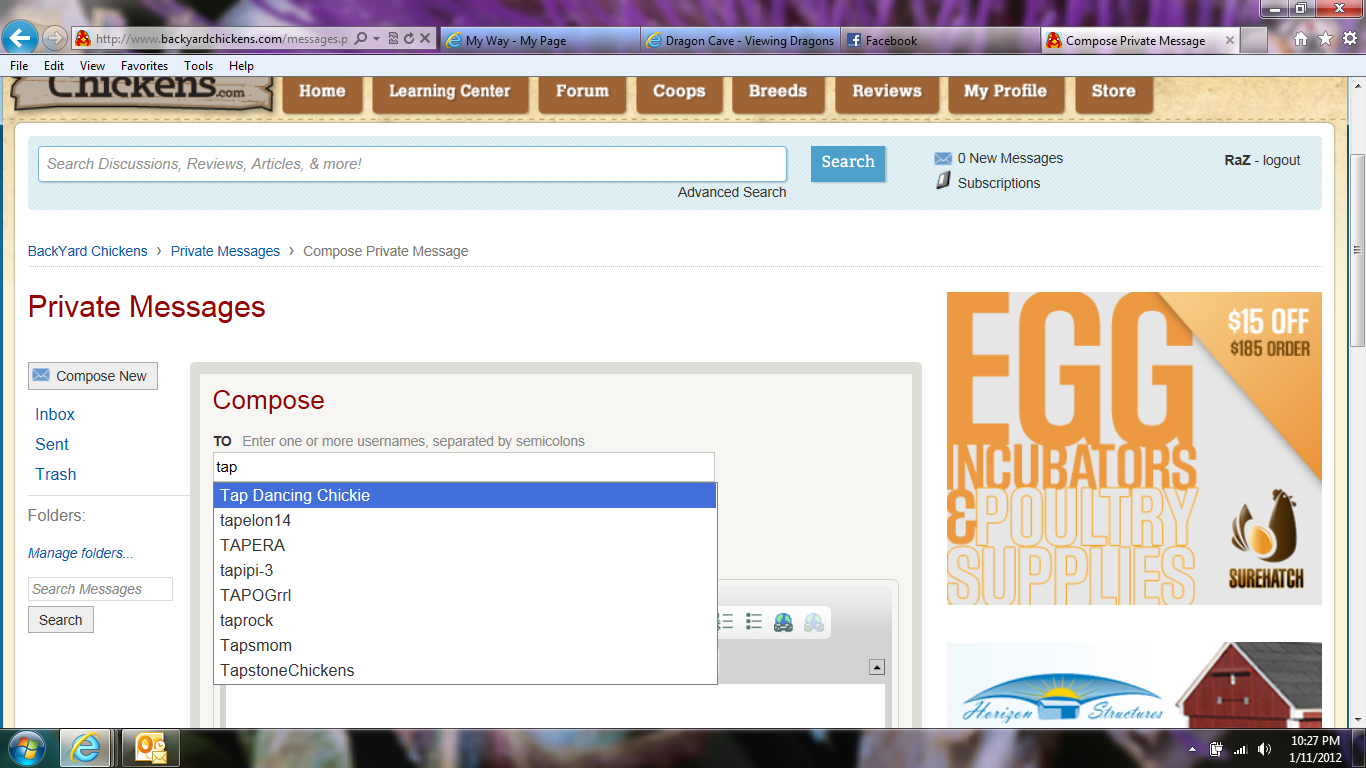Open the Inbox folder link
The height and width of the screenshot is (768, 1366).
point(55,415)
